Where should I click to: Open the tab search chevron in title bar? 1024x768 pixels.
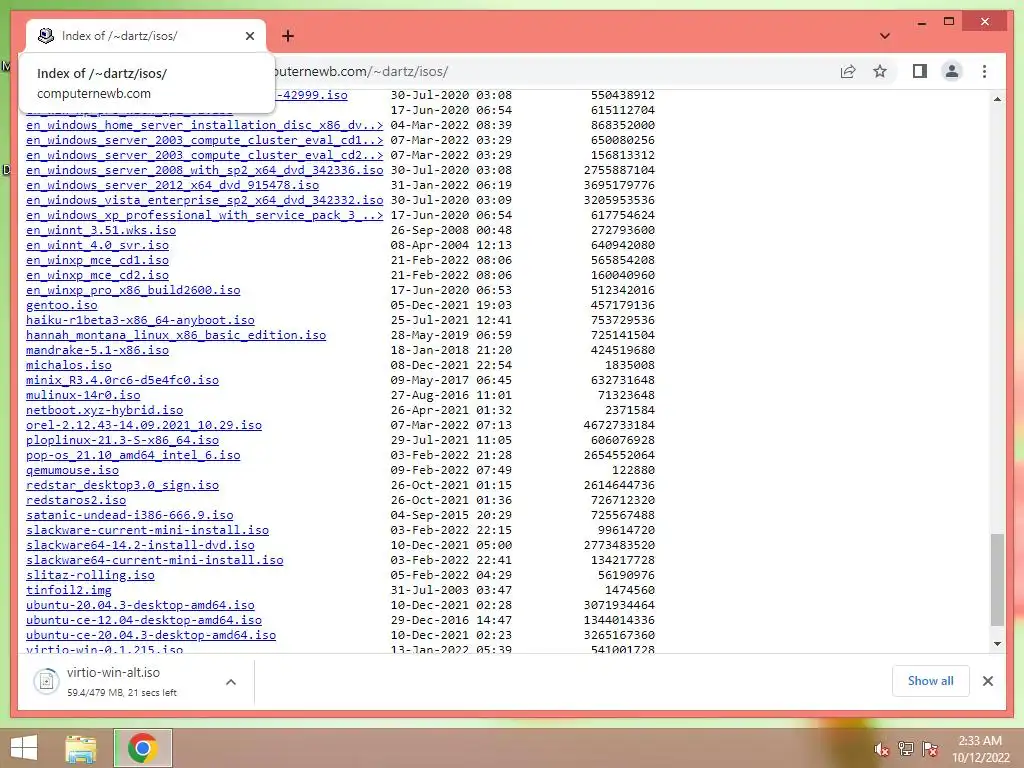(885, 36)
